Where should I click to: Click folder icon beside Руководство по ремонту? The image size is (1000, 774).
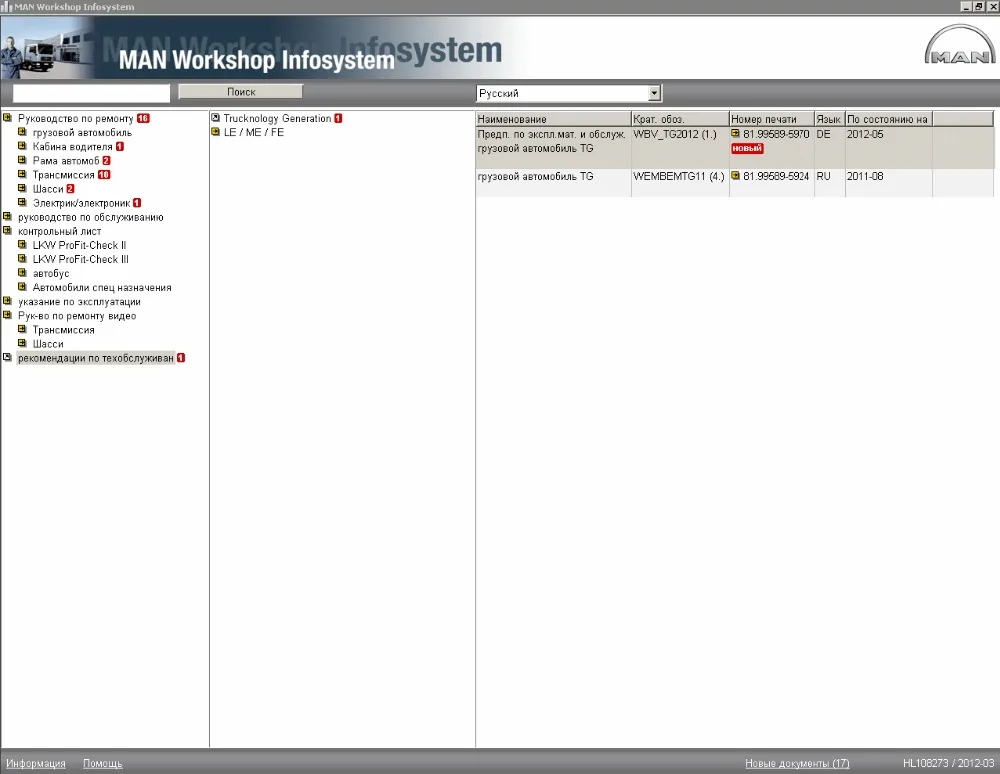pos(8,117)
